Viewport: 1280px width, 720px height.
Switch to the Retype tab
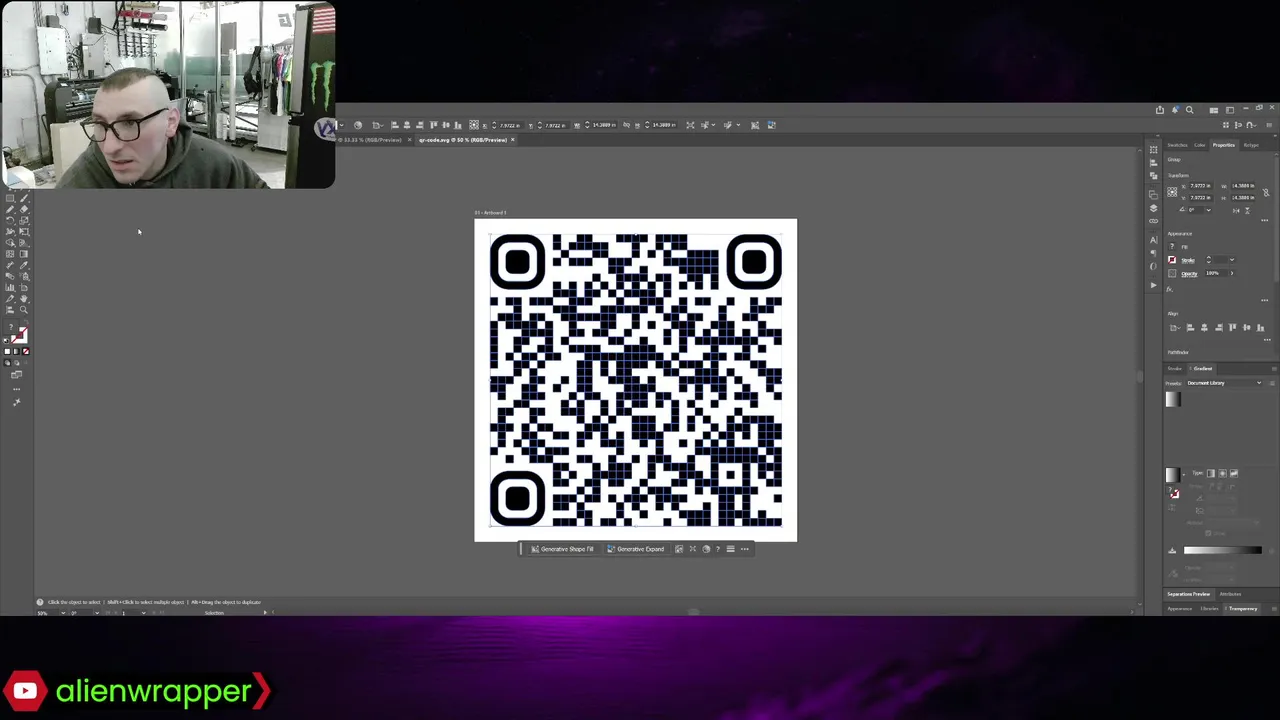click(1251, 145)
